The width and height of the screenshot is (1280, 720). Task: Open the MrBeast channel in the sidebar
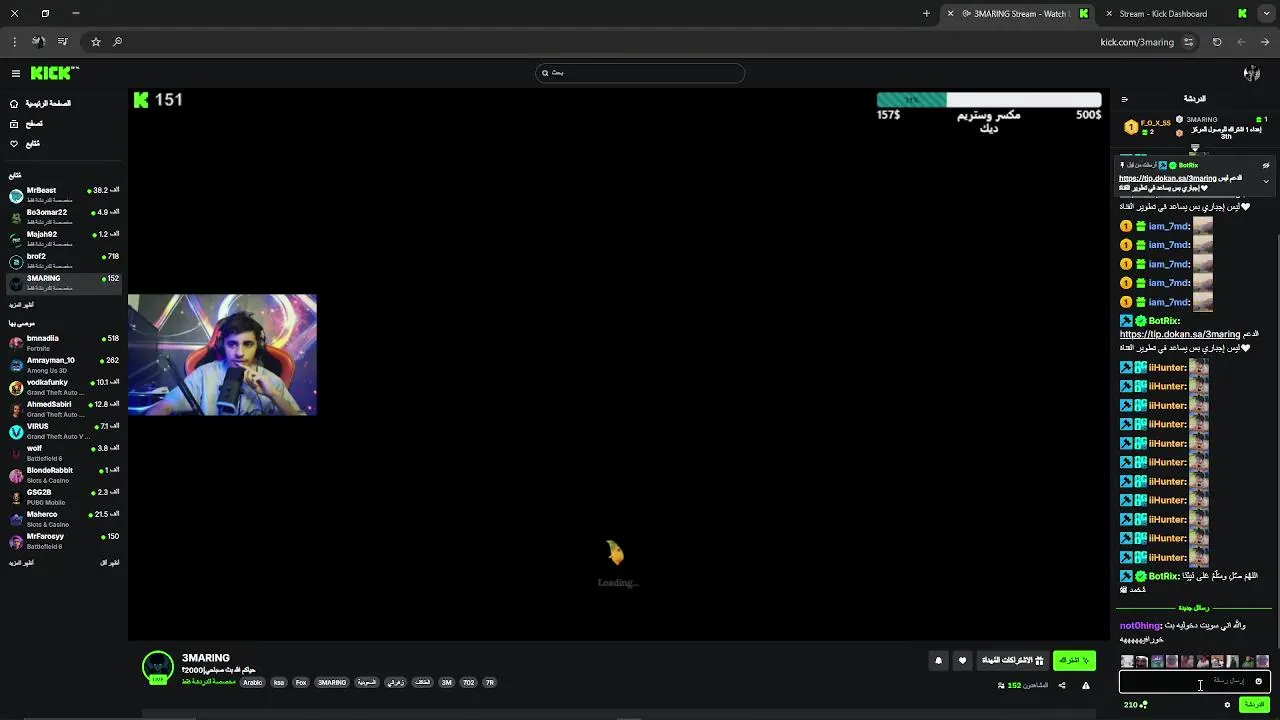click(x=64, y=194)
